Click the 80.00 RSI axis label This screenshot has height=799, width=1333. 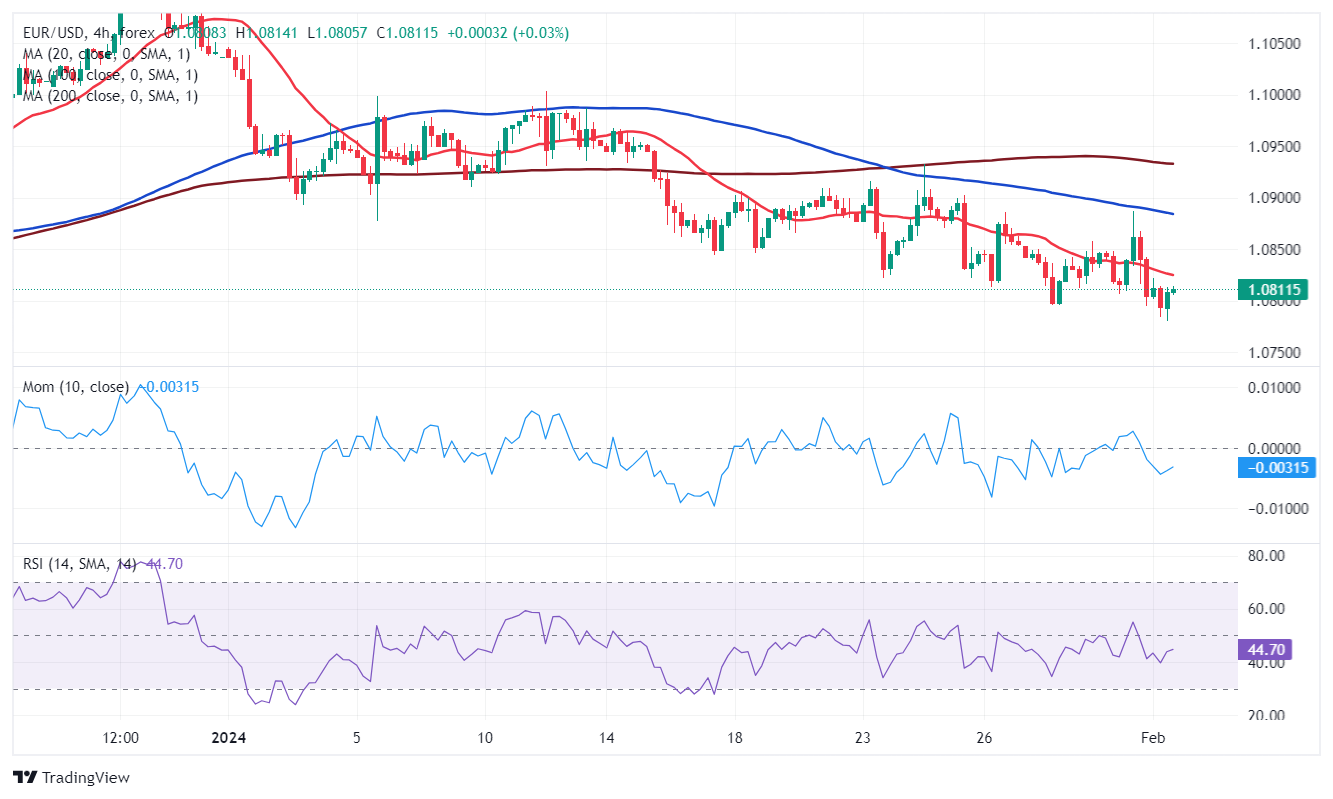click(x=1265, y=555)
